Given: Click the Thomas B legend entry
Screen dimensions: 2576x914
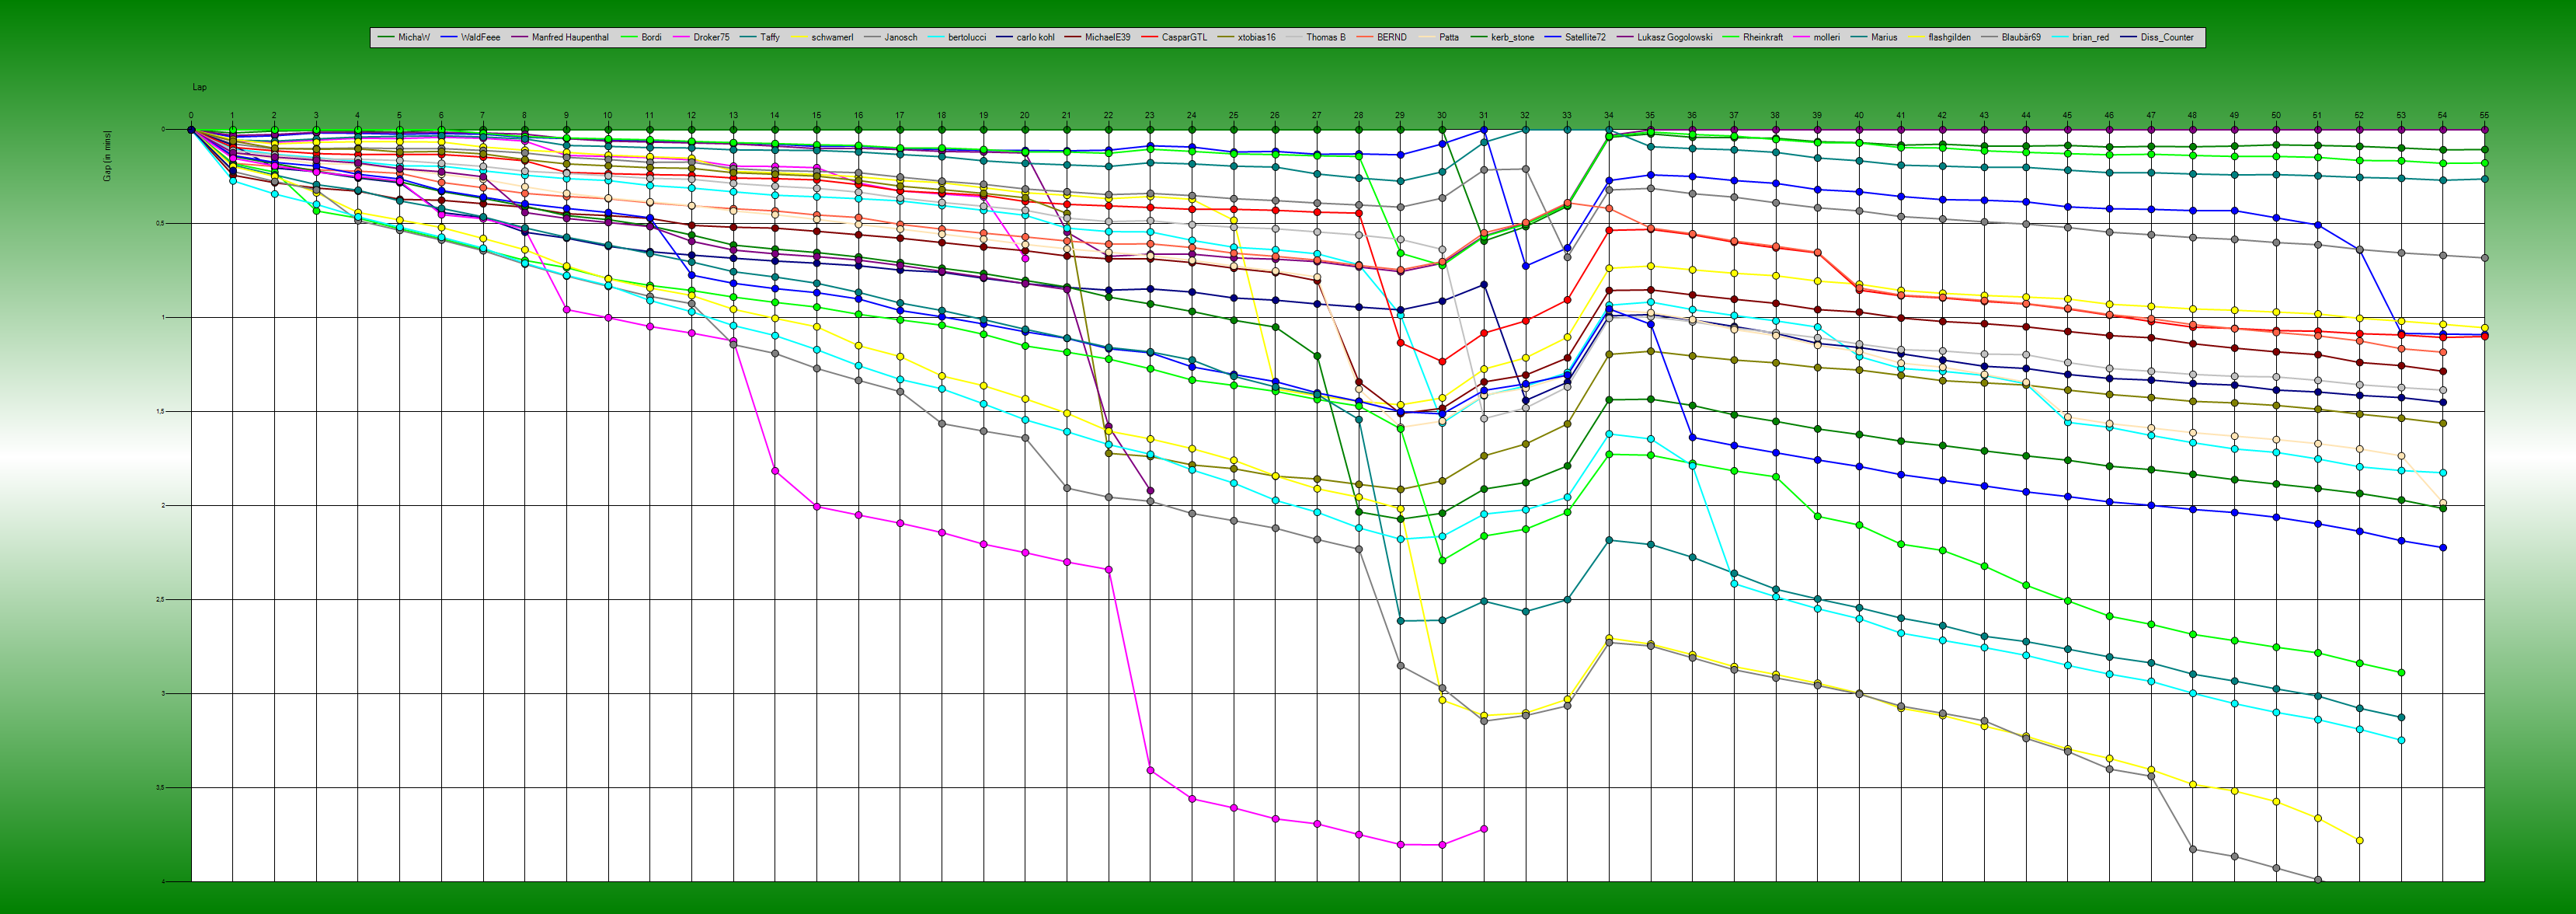Looking at the screenshot, I should point(1326,37).
